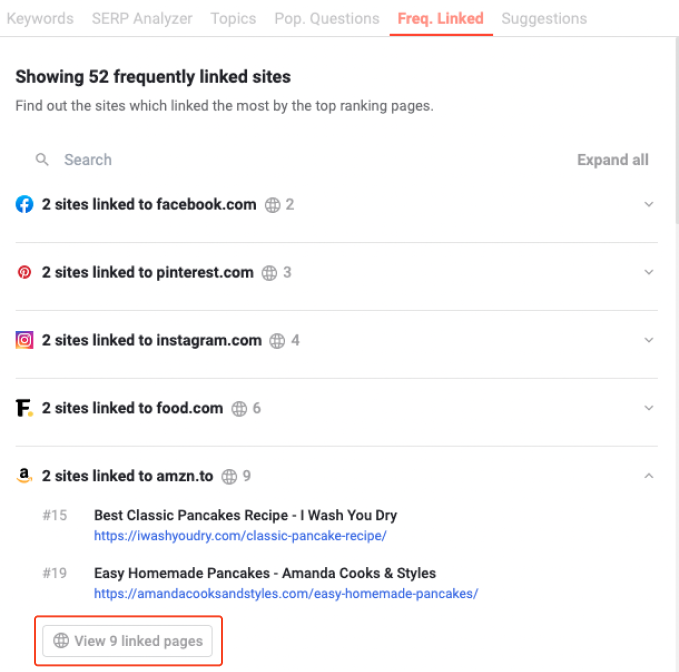Image resolution: width=679 pixels, height=672 pixels.
Task: Collapse the amzn.to linked sites row
Action: [x=648, y=476]
